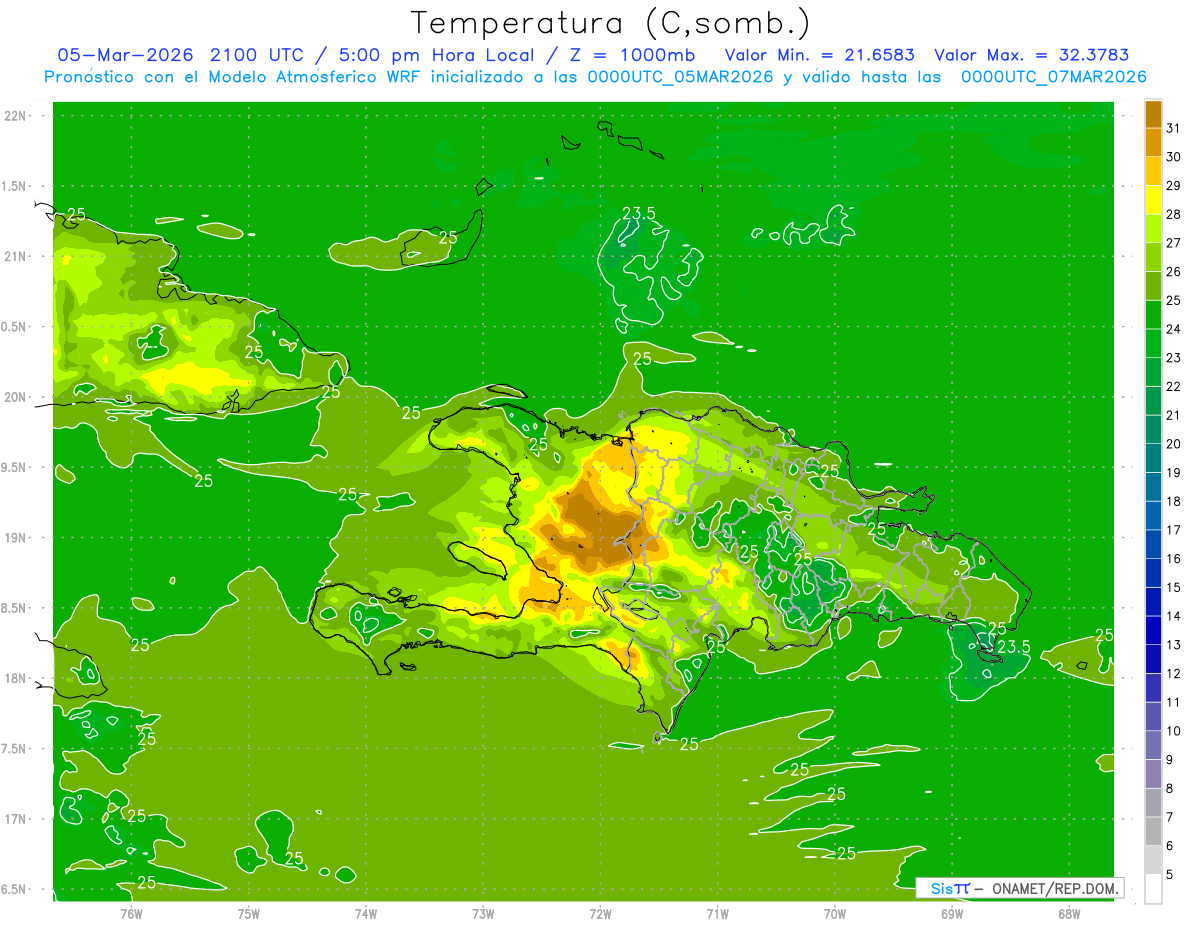Click the legend value "31"
This screenshot has width=1200, height=927.
(1174, 127)
